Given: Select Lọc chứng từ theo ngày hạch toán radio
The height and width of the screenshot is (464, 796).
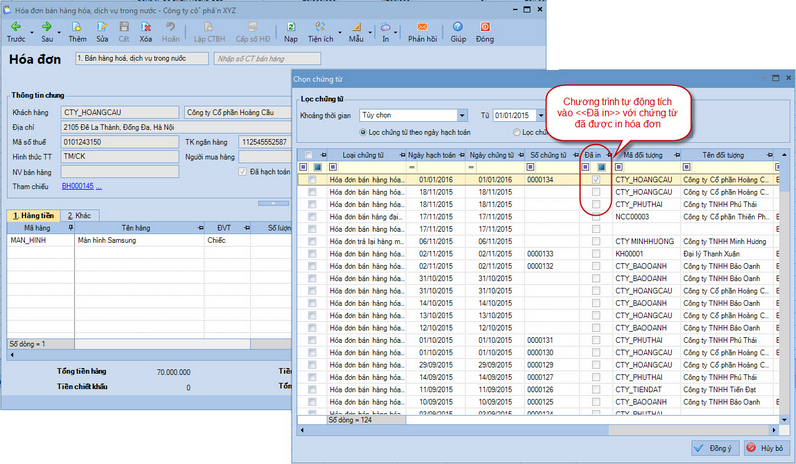Looking at the screenshot, I should (x=363, y=132).
